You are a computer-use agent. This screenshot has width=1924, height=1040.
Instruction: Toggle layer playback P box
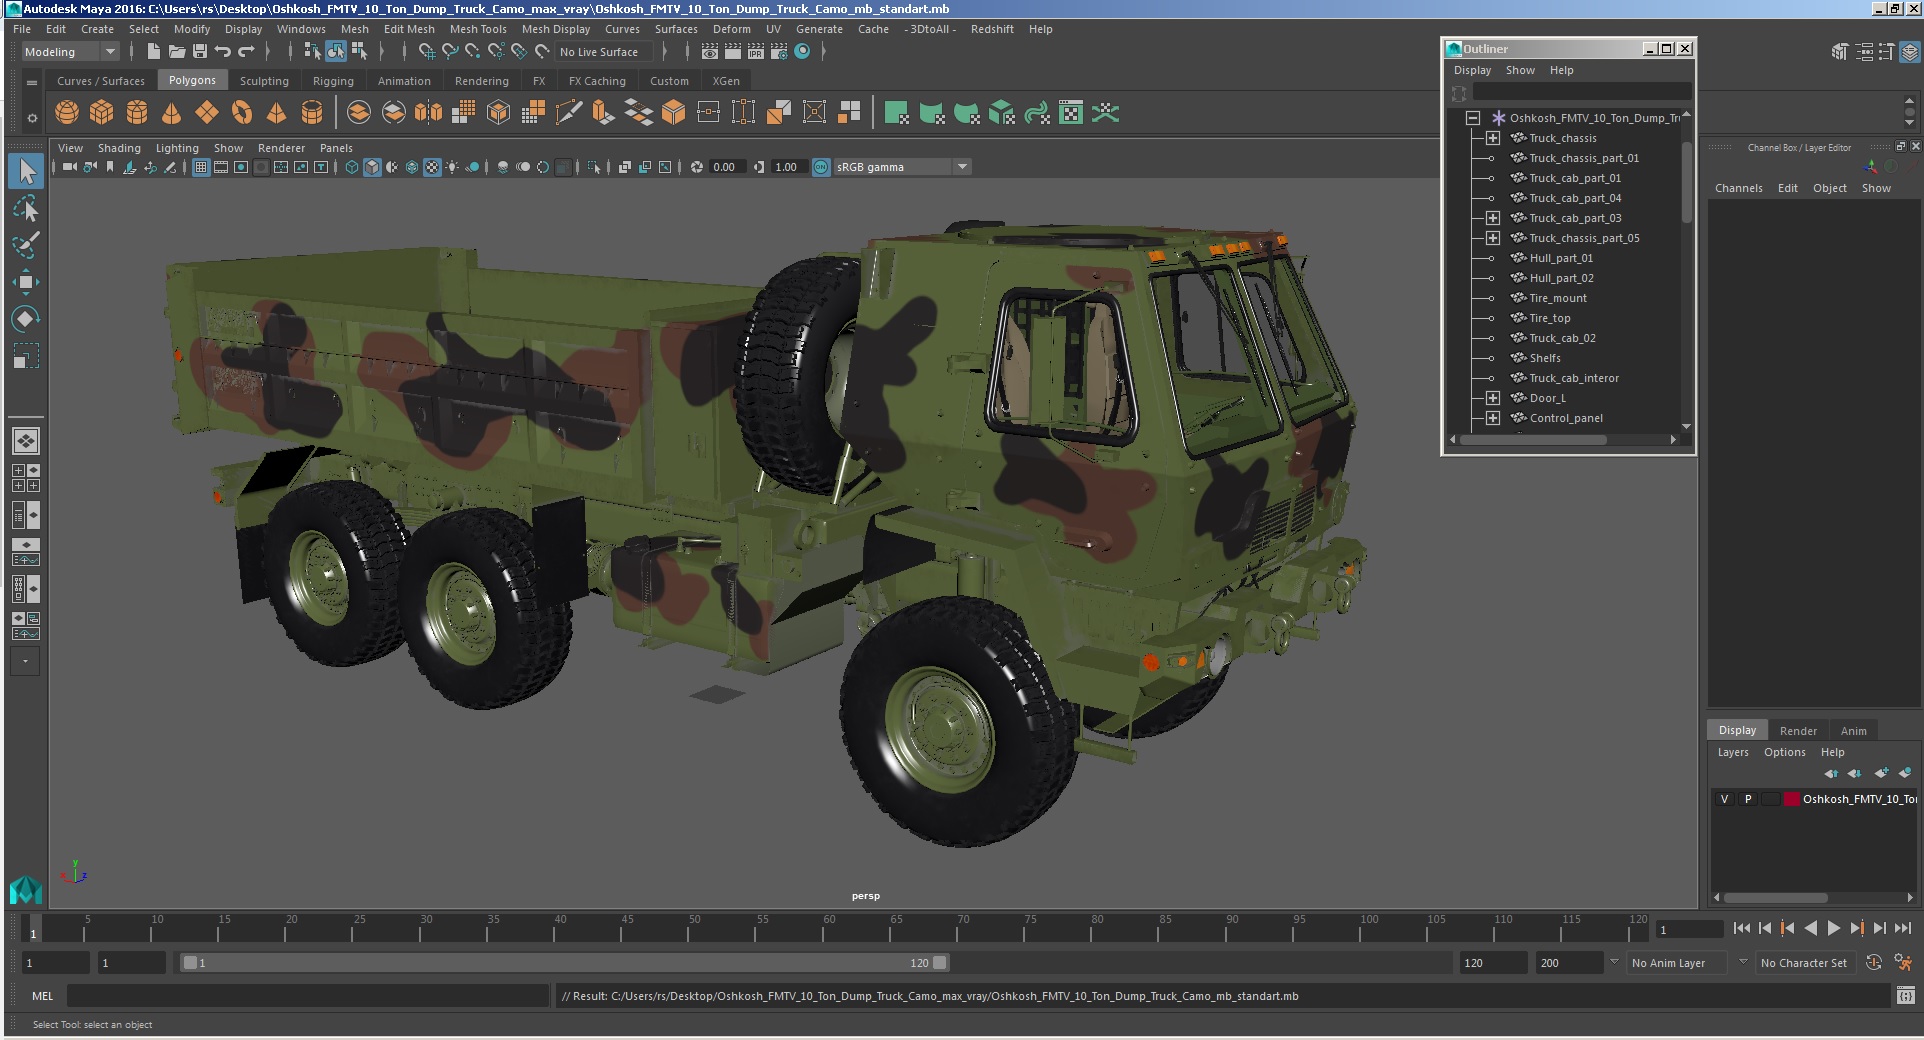1748,799
